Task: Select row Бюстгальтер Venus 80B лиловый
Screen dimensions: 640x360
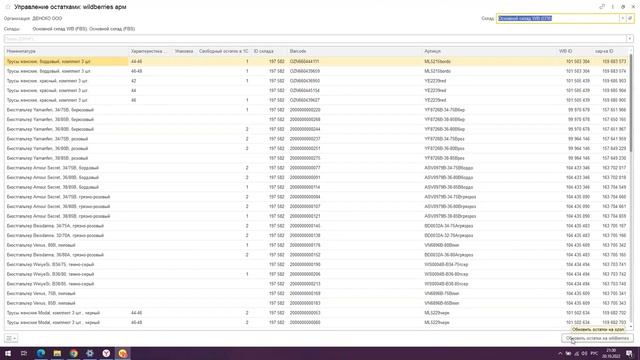Action: click(316, 245)
